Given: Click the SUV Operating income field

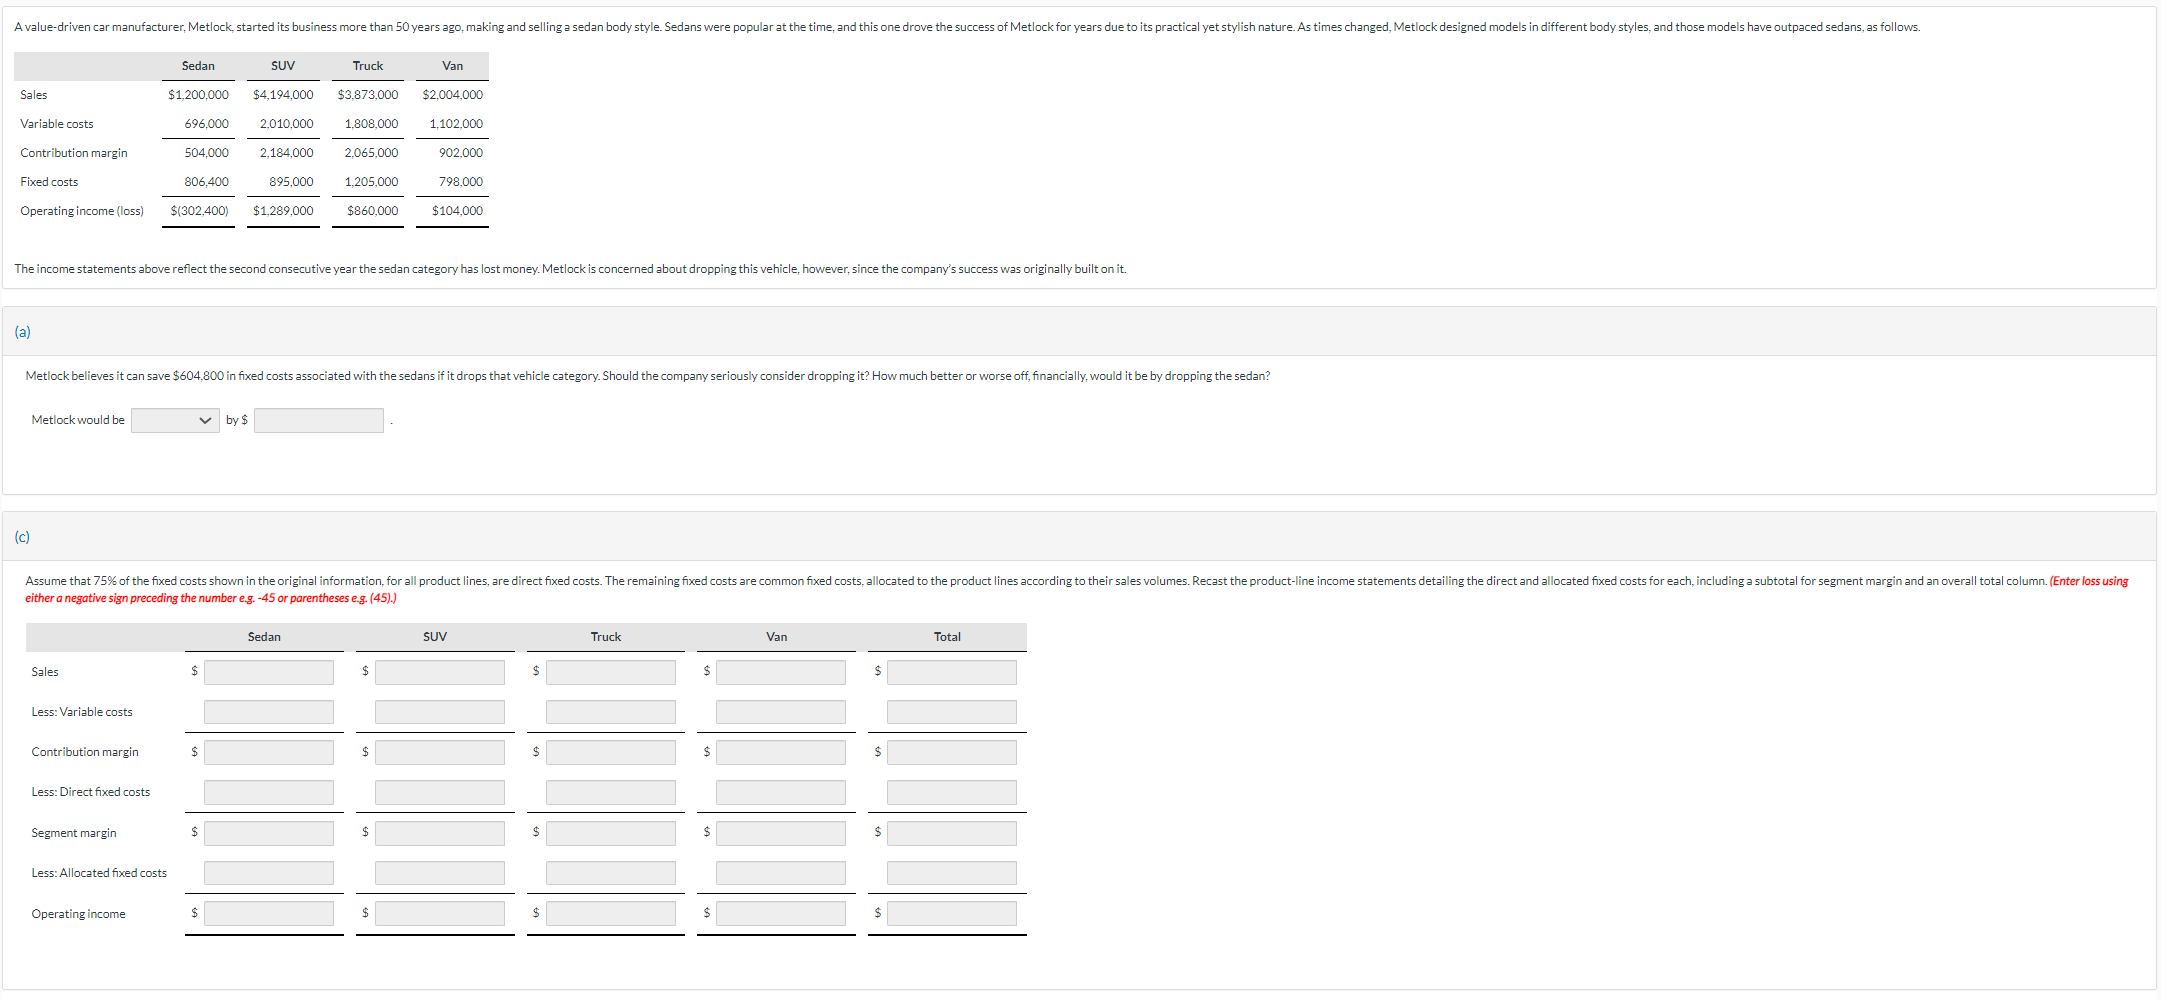Looking at the screenshot, I should (x=440, y=914).
